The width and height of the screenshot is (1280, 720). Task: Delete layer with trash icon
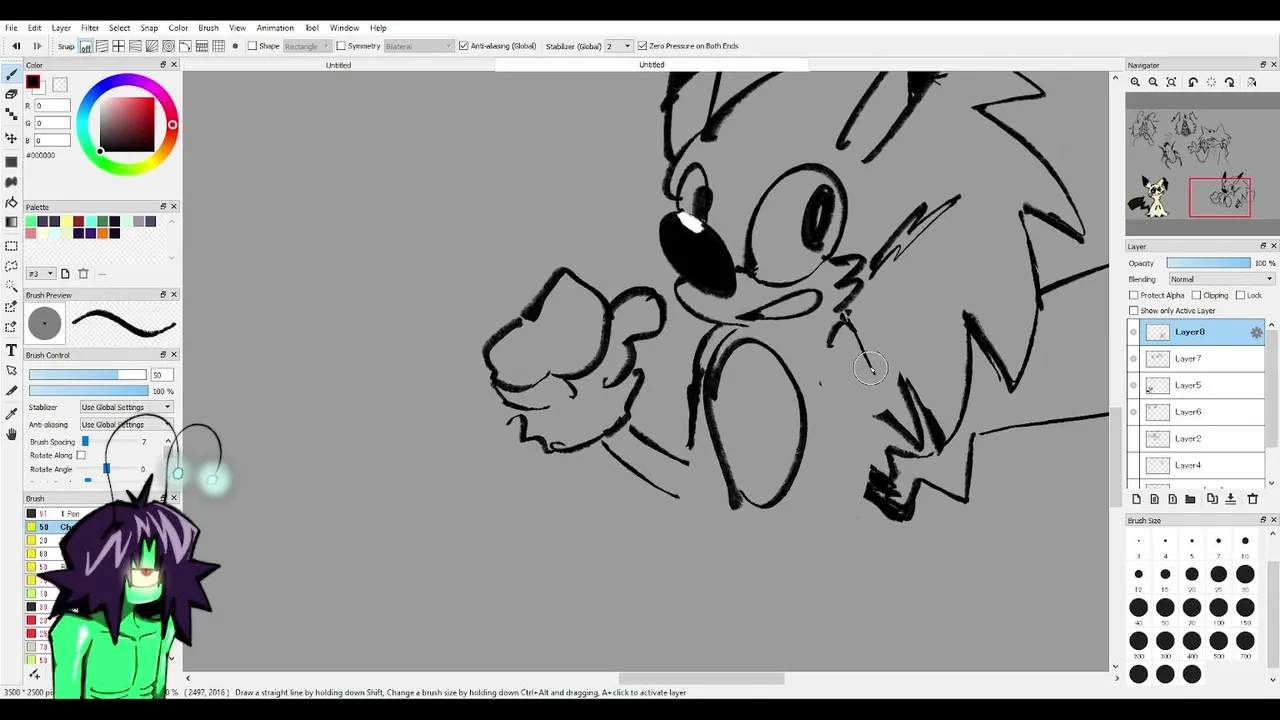coord(1252,499)
